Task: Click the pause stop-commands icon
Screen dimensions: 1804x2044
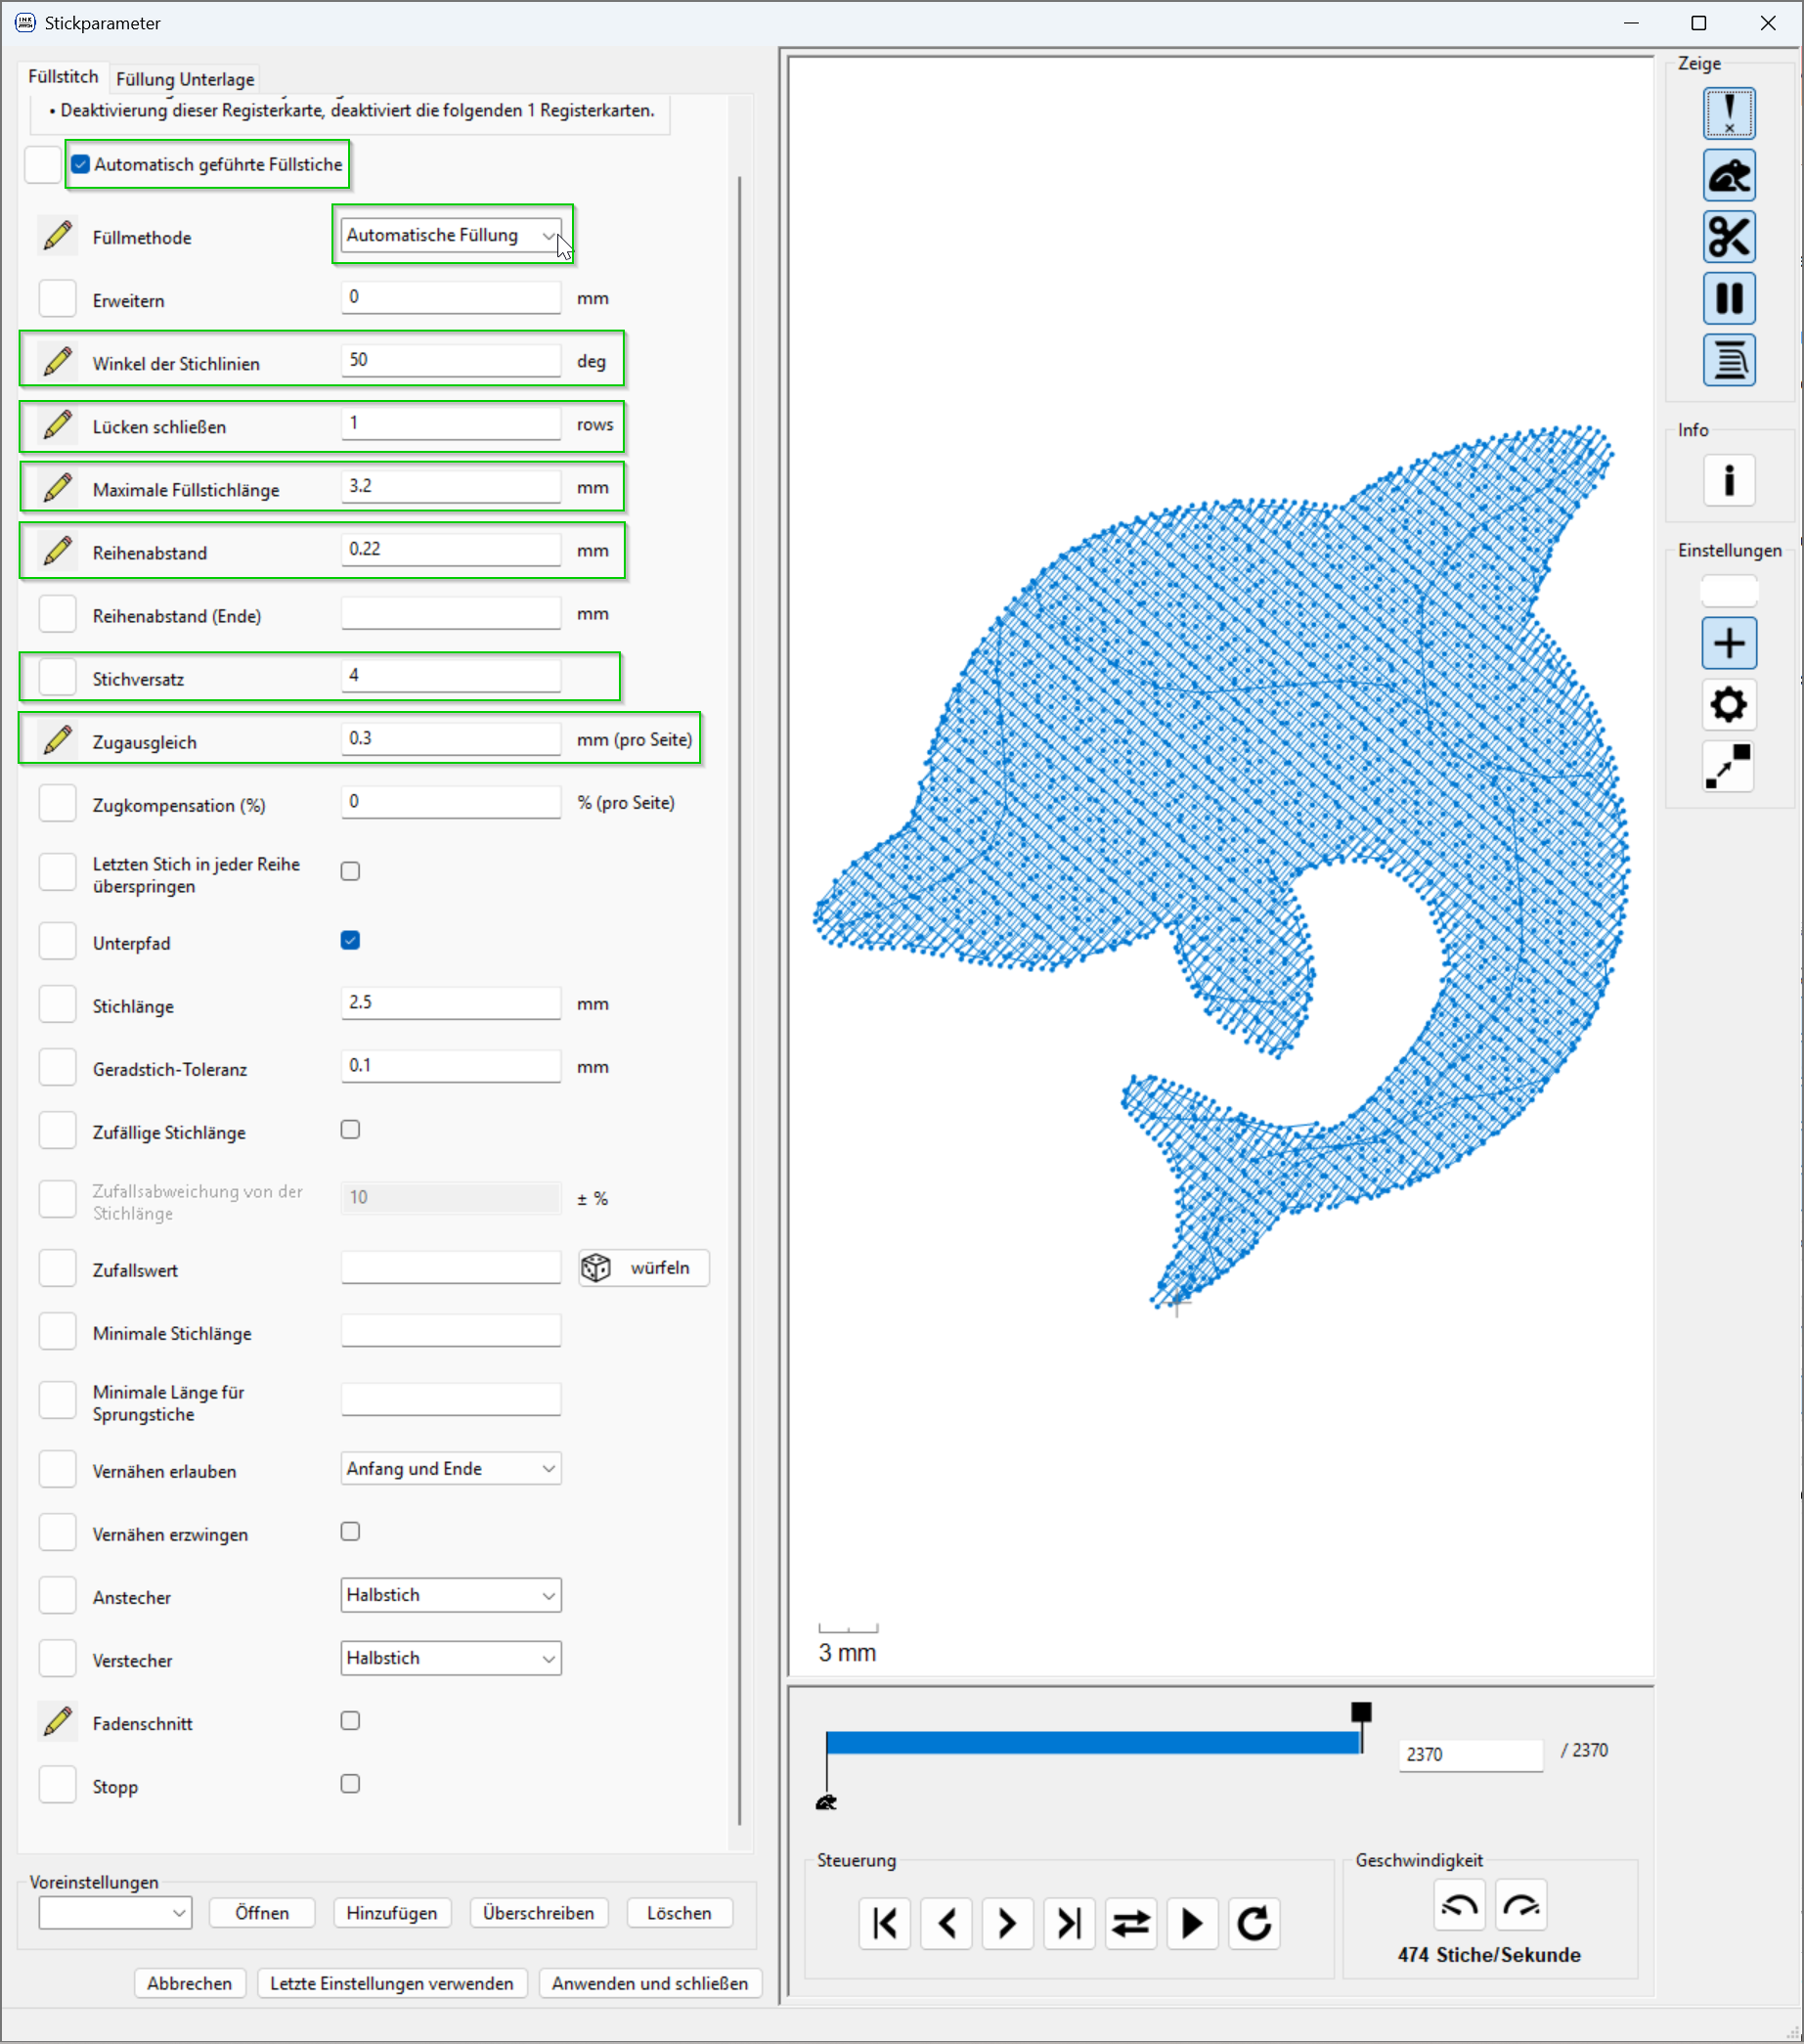Action: click(1728, 299)
